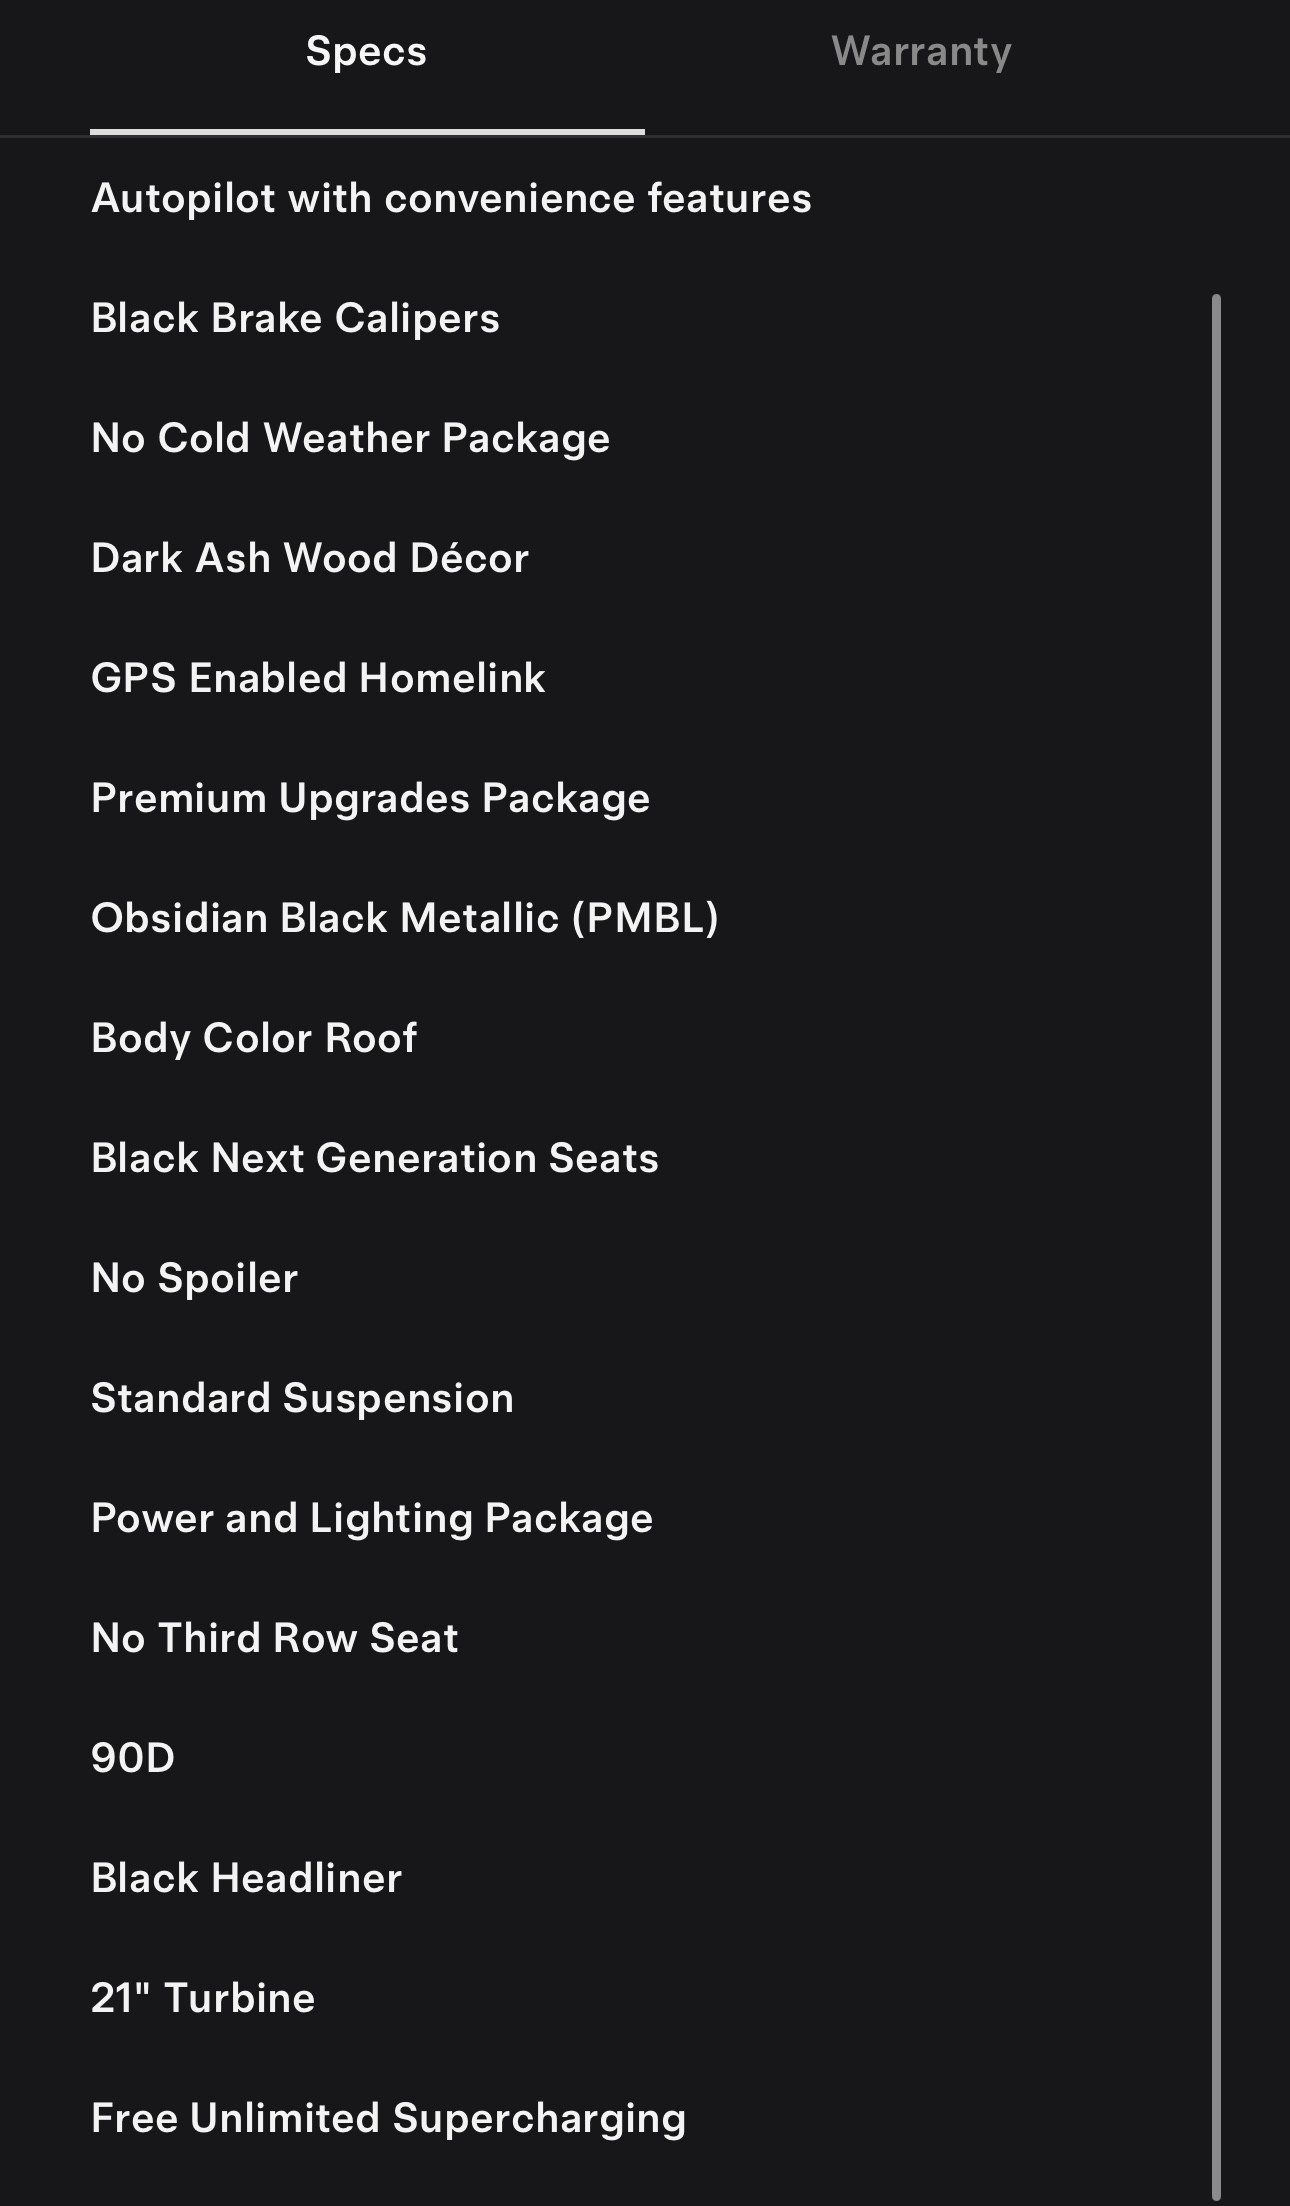
Task: Tap Standard Suspension in the list
Action: (302, 1398)
